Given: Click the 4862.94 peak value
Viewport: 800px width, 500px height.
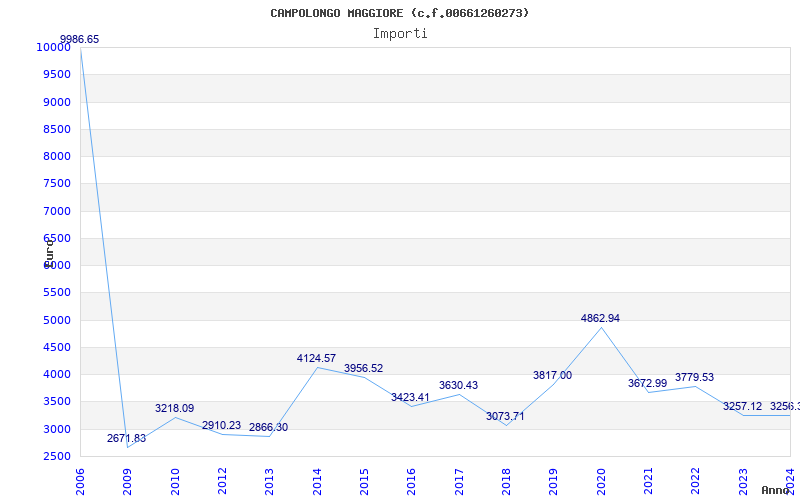Looking at the screenshot, I should (600, 318).
